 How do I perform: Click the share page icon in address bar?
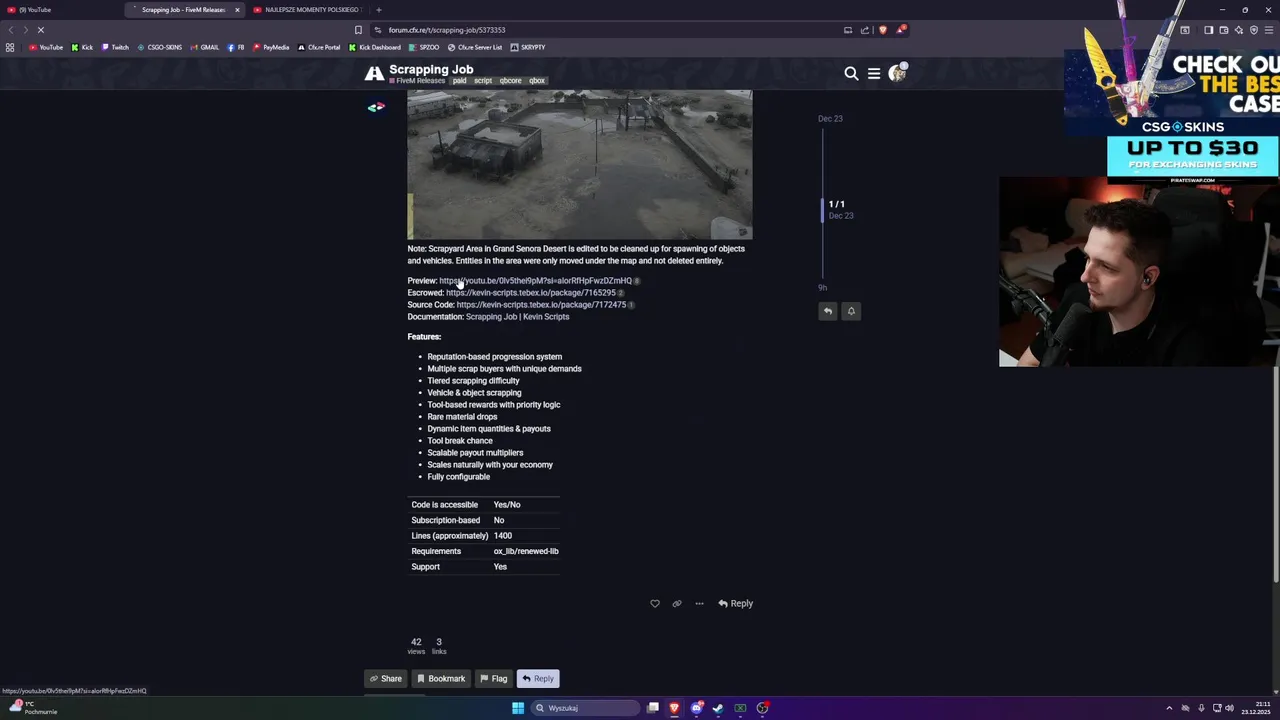tap(865, 30)
